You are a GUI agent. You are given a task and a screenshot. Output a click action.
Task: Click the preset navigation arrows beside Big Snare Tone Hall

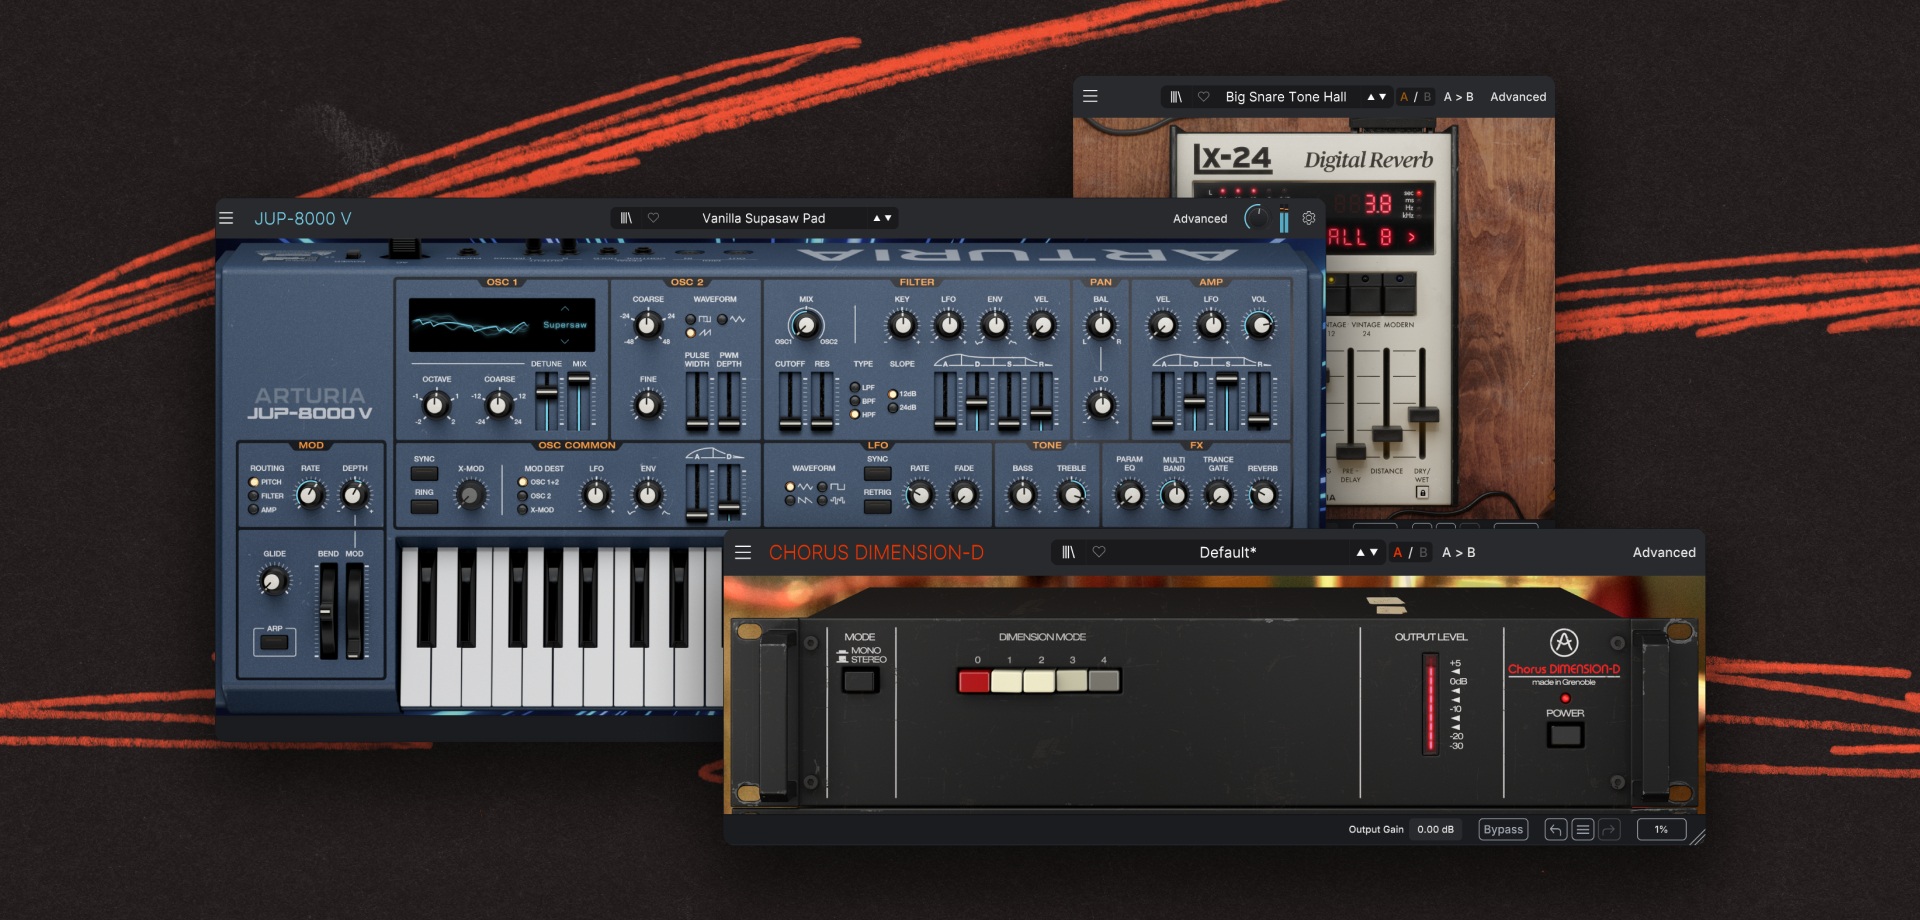click(x=1378, y=96)
